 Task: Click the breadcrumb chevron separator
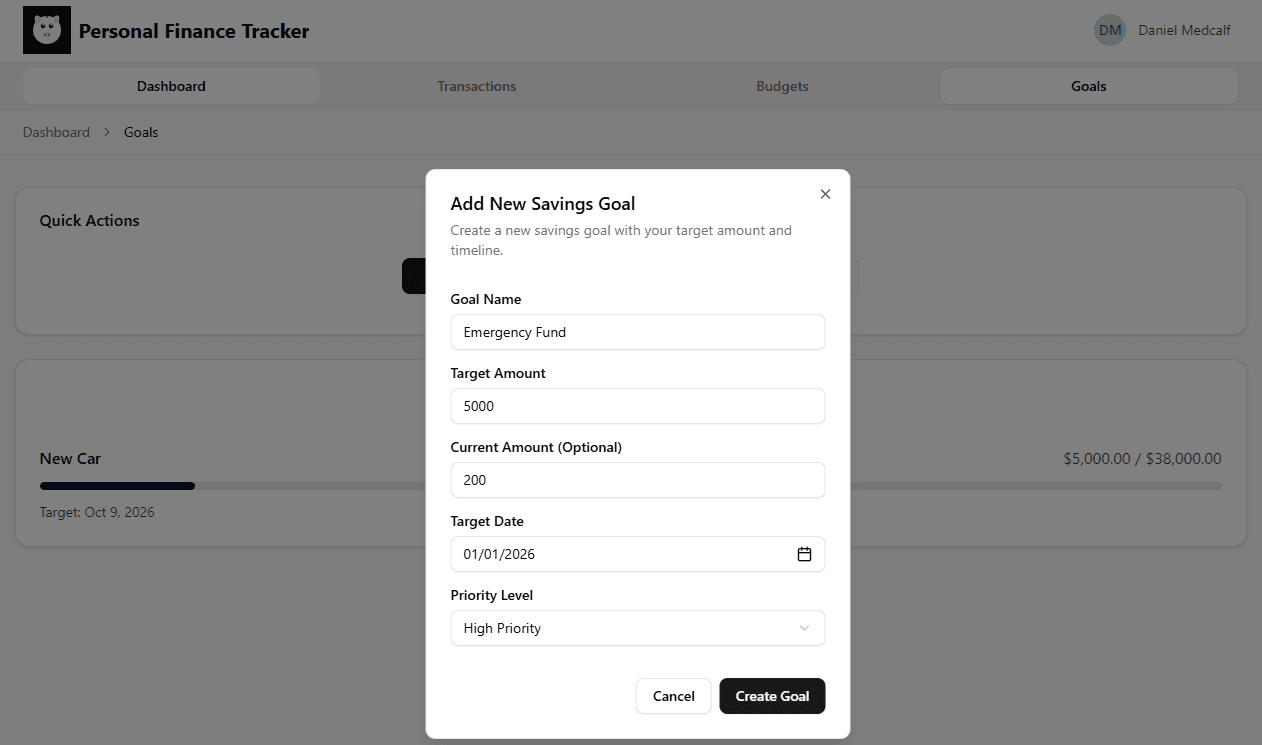pyautogui.click(x=107, y=132)
